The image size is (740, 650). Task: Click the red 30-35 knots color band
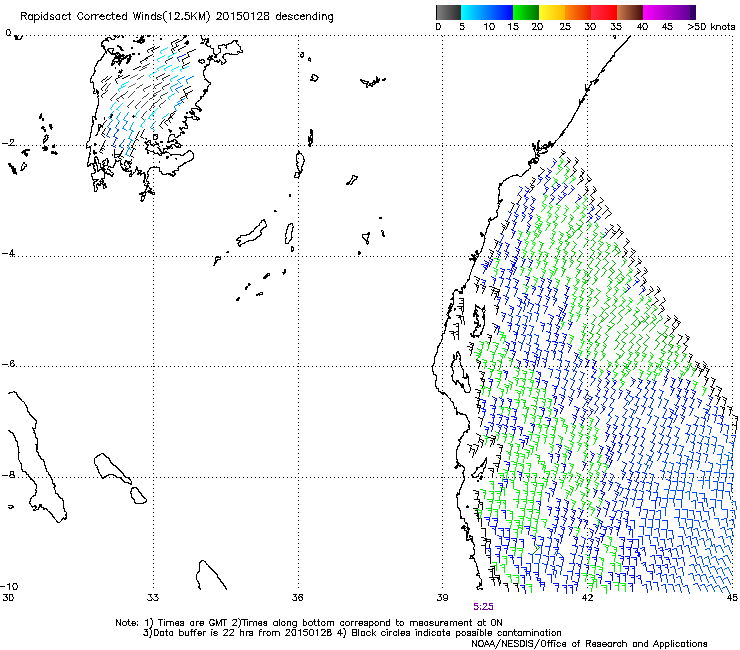tap(604, 12)
